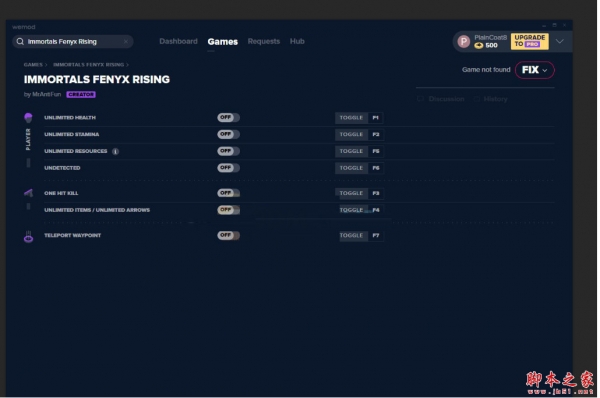Select the Games tab
Screen dimensions: 600x398
(x=223, y=42)
